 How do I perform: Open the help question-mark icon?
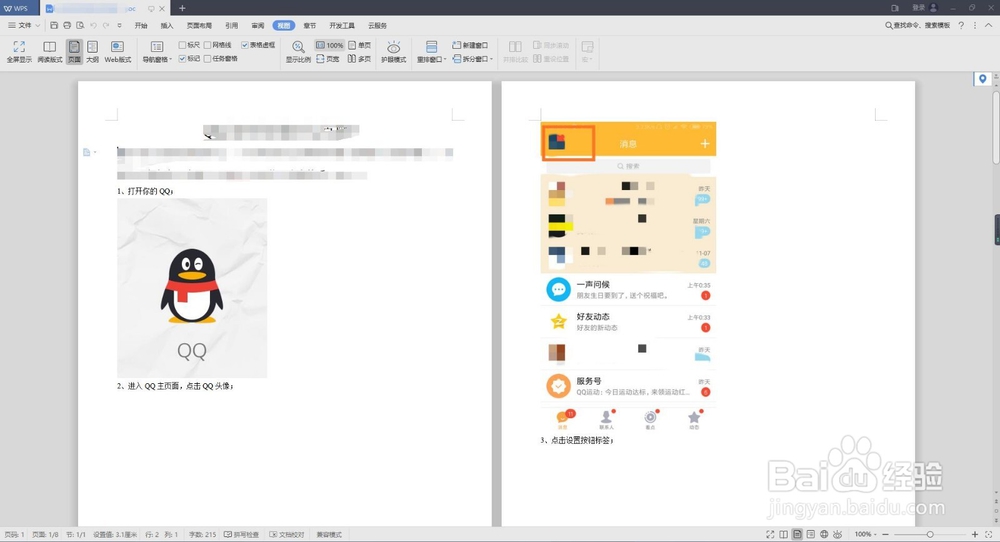pos(961,26)
